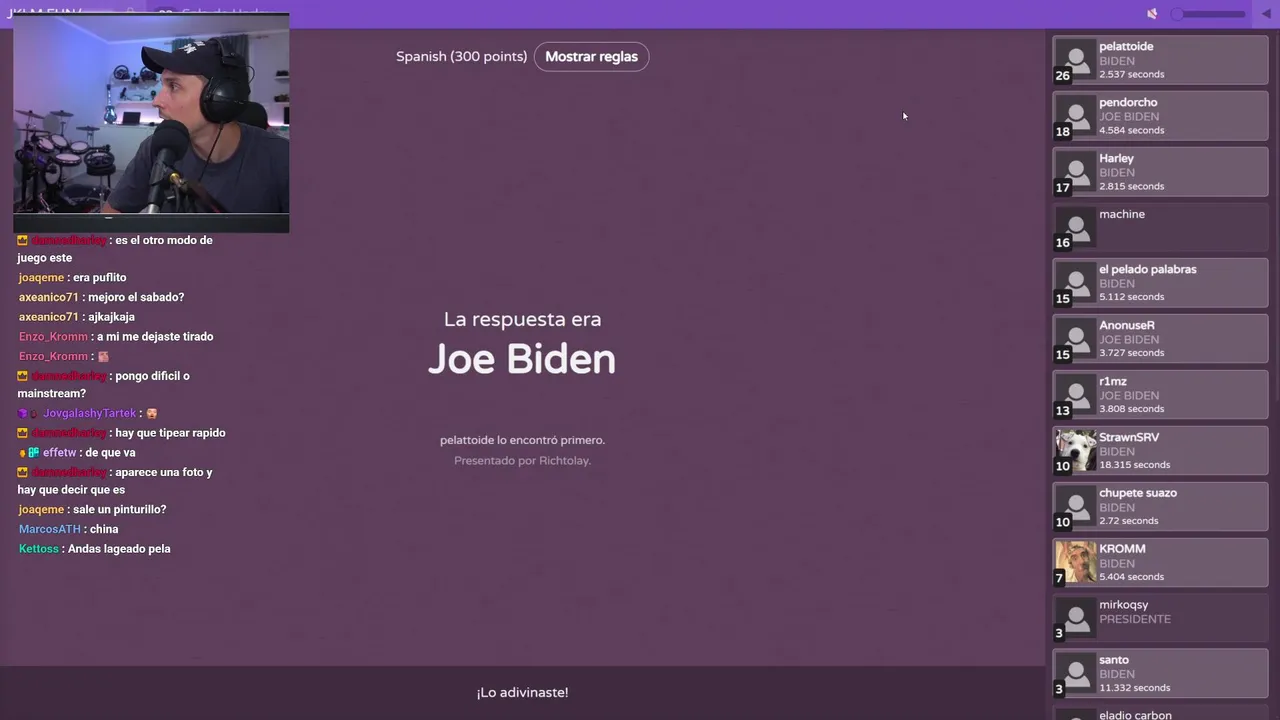1280x720 pixels.
Task: Click chat username axeanico71 on 'mejoro el sabado?'
Action: click(x=48, y=297)
